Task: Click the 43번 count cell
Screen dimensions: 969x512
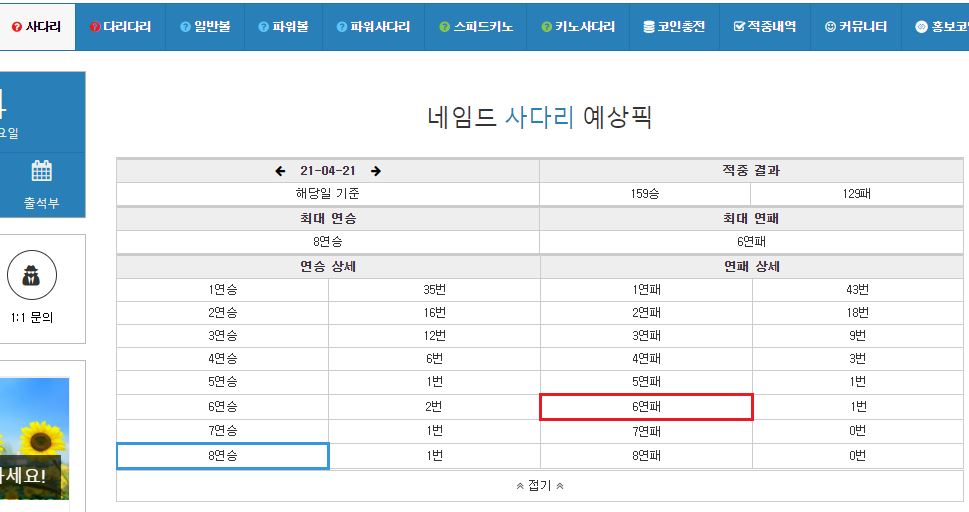Action: tap(858, 289)
